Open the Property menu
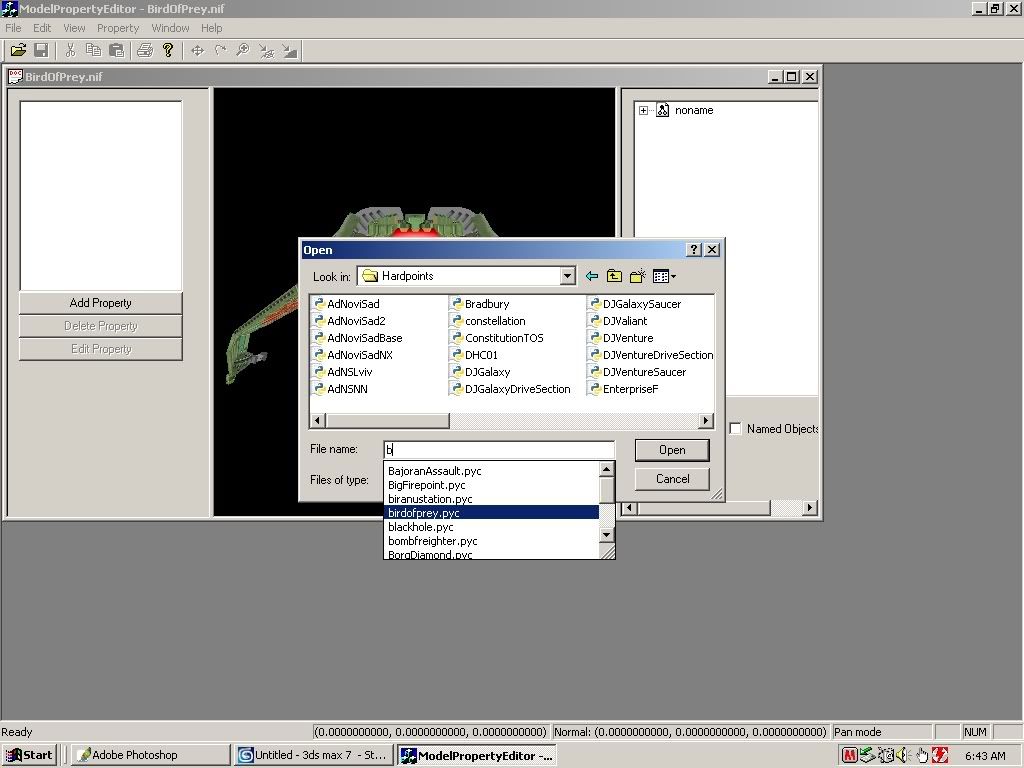The width and height of the screenshot is (1024, 768). pyautogui.click(x=118, y=28)
